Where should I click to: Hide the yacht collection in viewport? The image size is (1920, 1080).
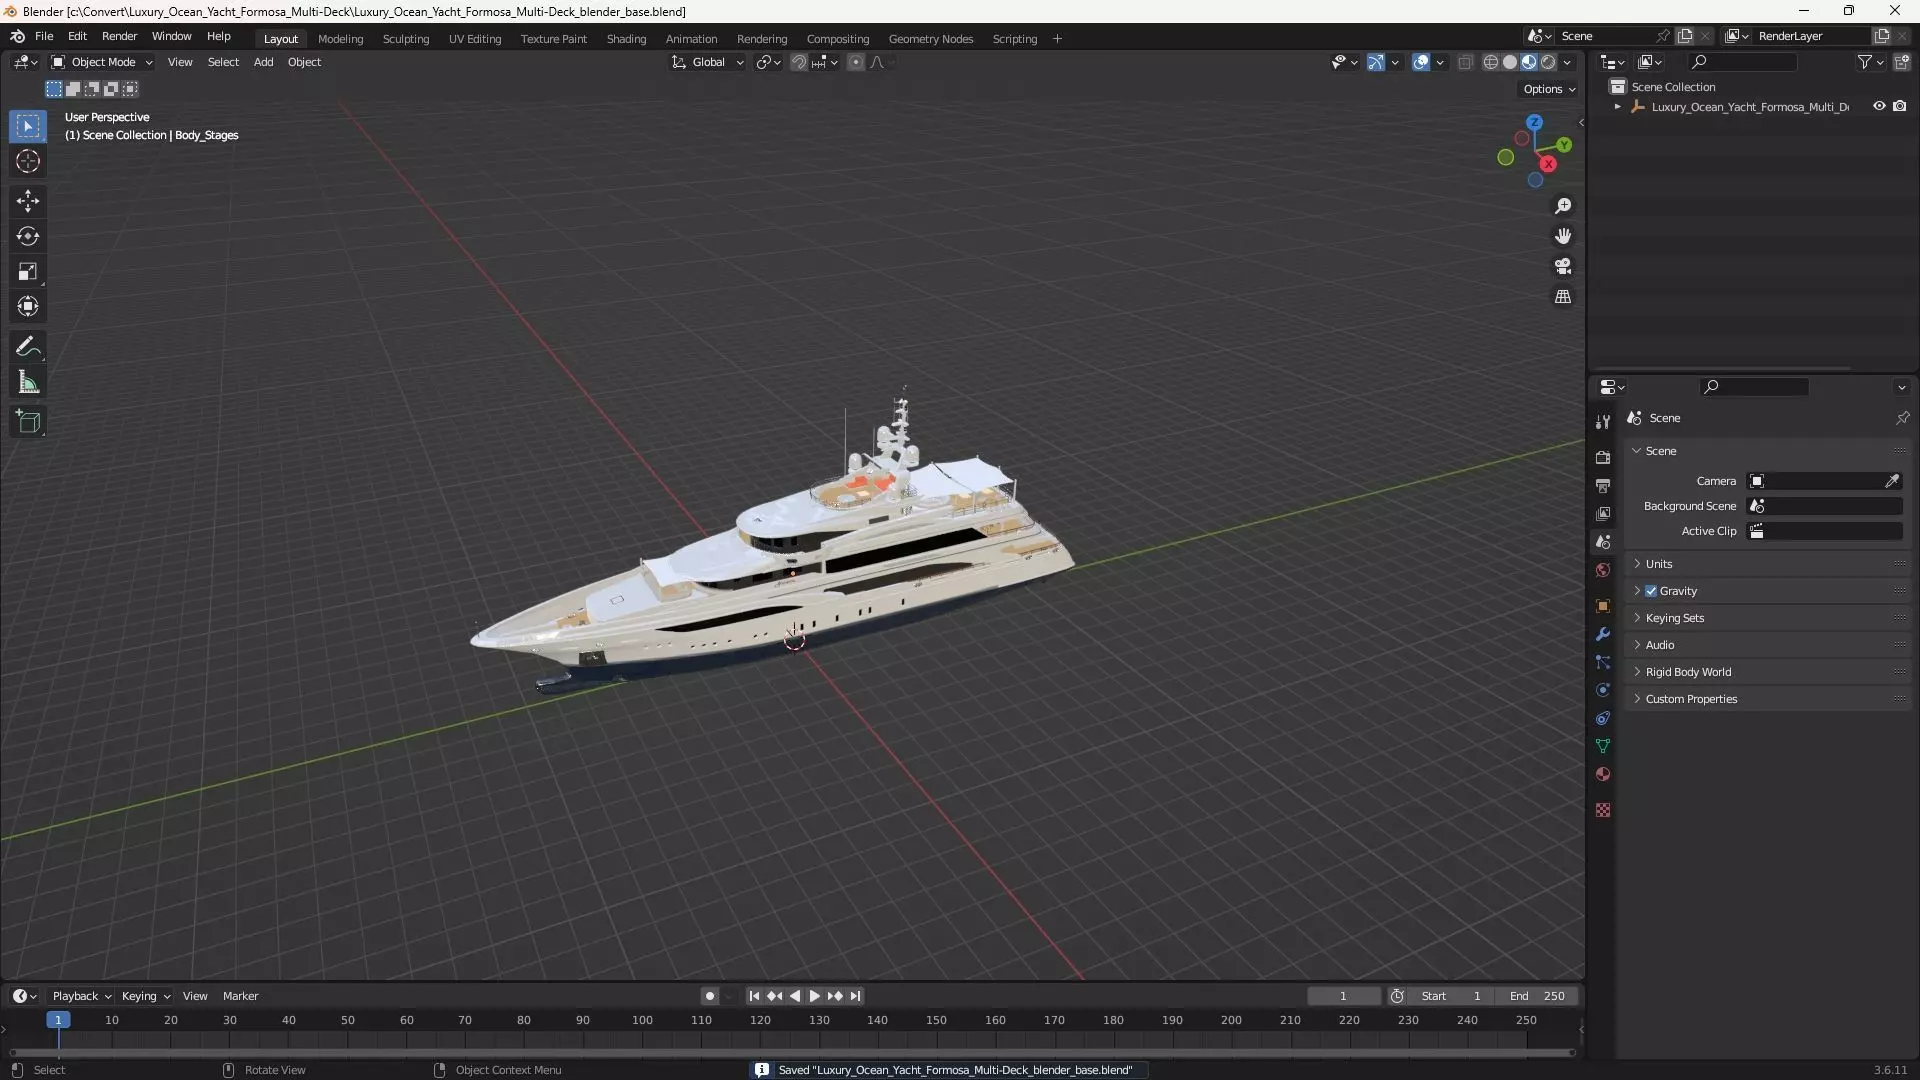coord(1879,106)
